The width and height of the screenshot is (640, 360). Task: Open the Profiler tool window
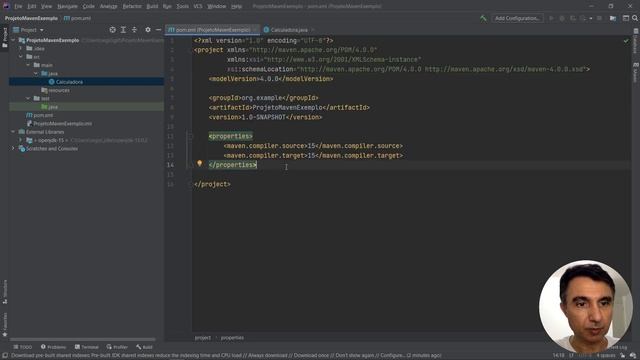tap(117, 347)
